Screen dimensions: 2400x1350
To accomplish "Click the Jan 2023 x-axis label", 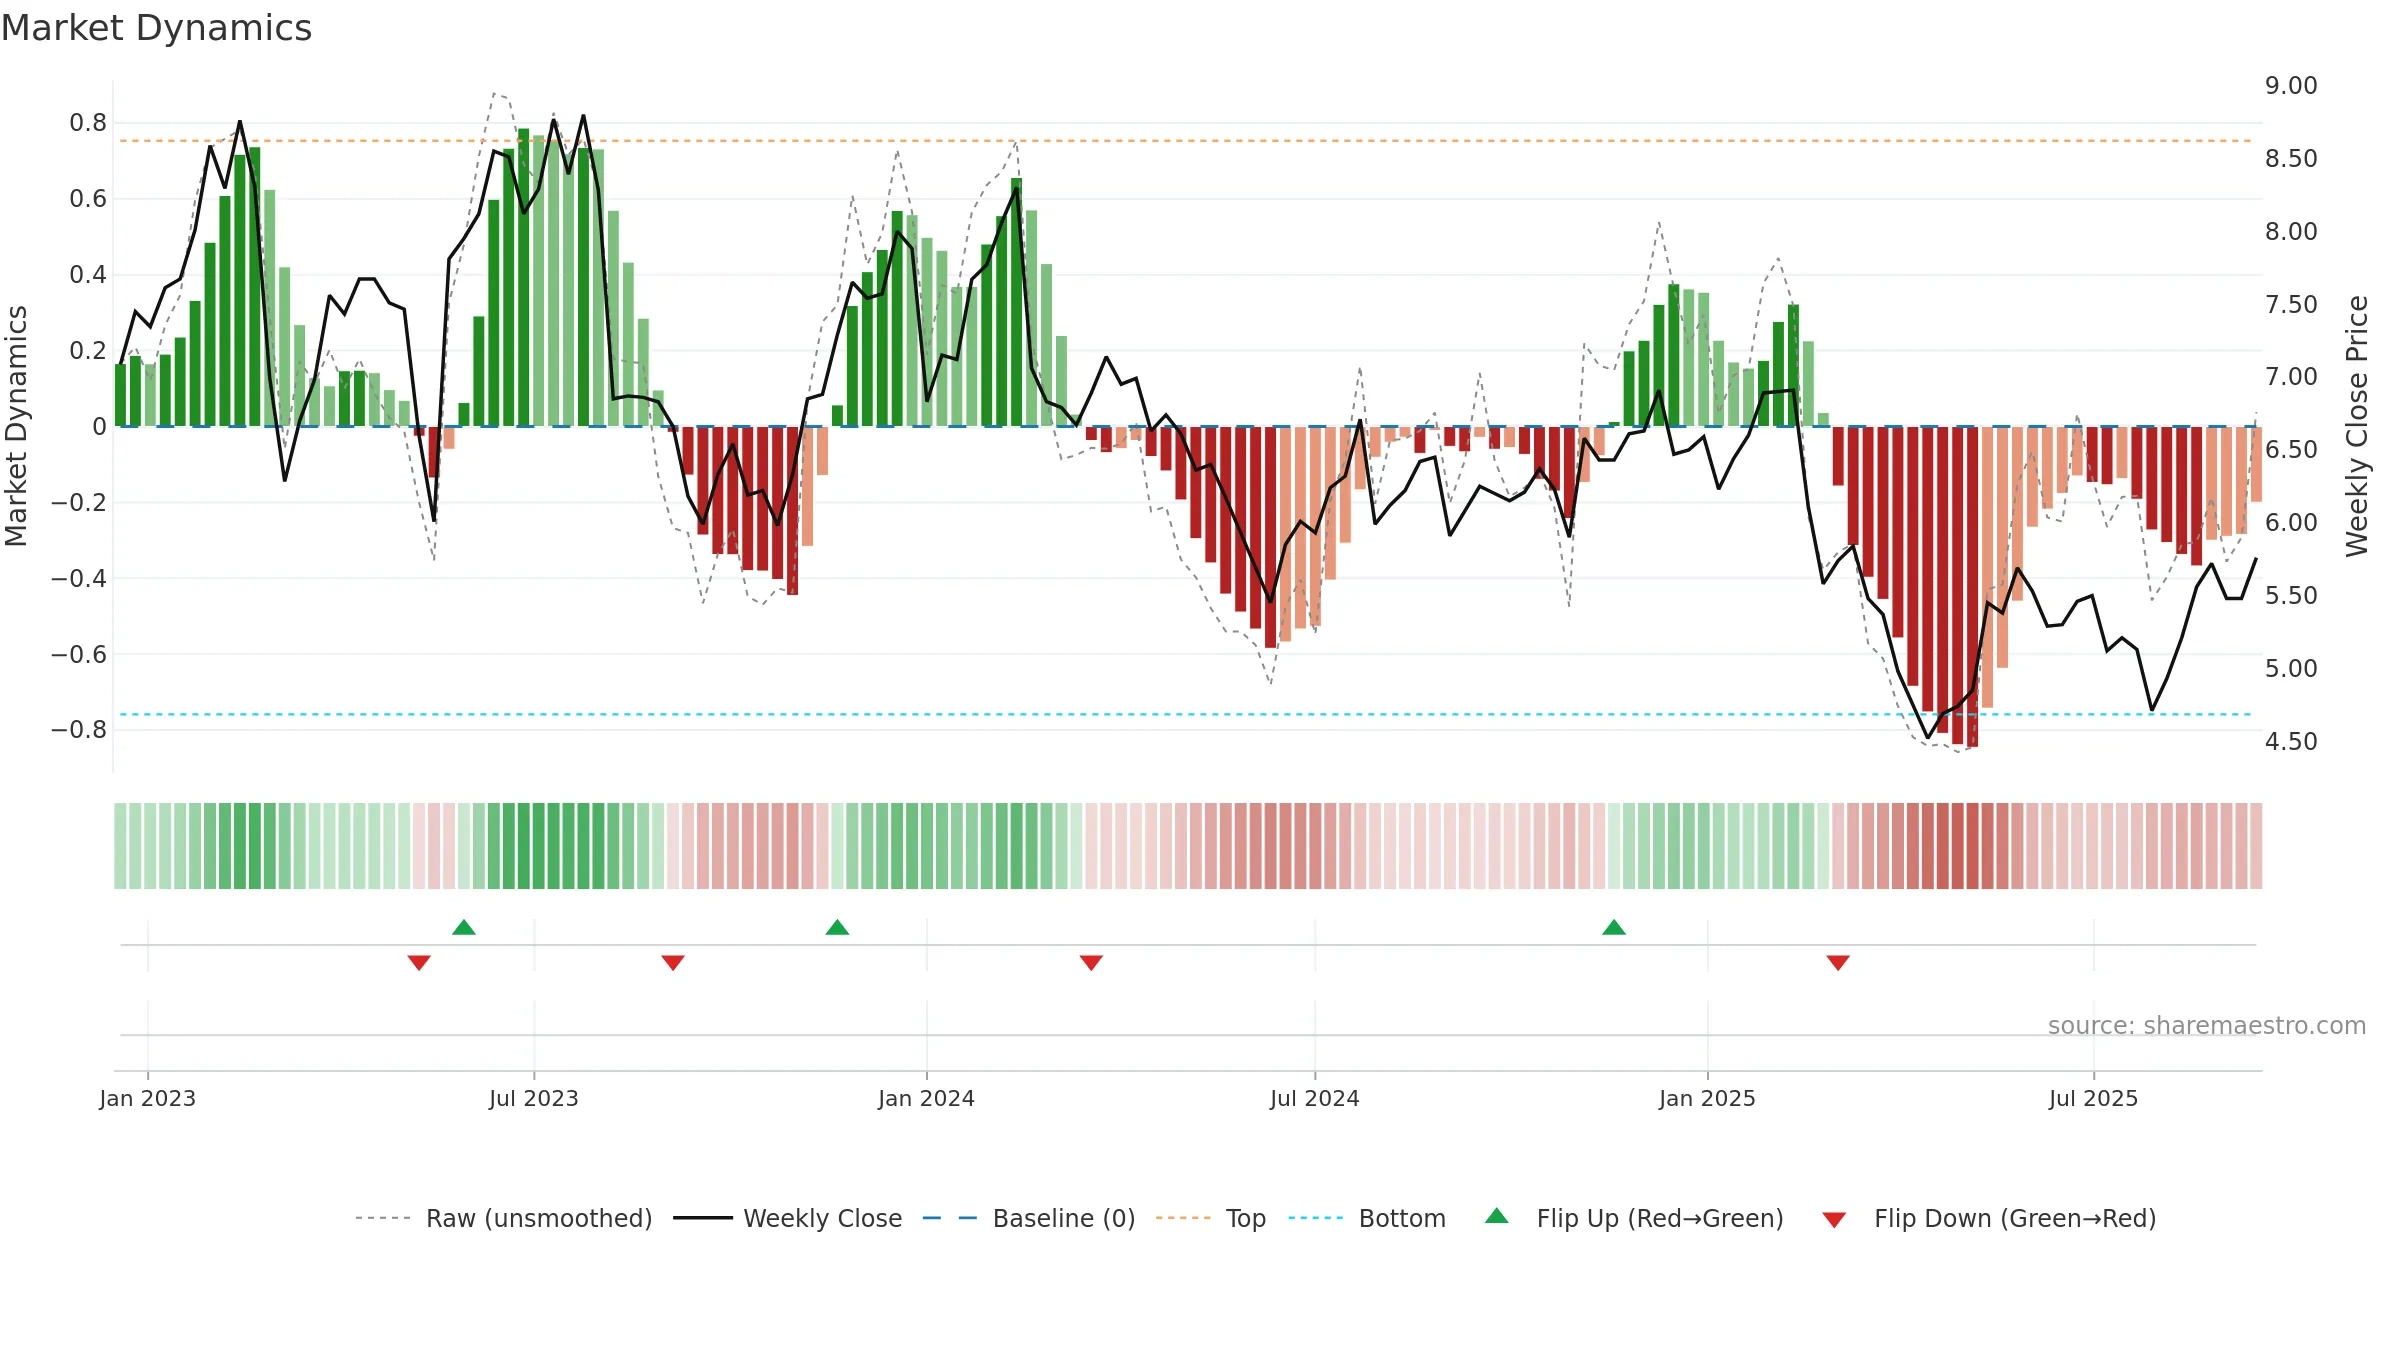I will 148,1098.
